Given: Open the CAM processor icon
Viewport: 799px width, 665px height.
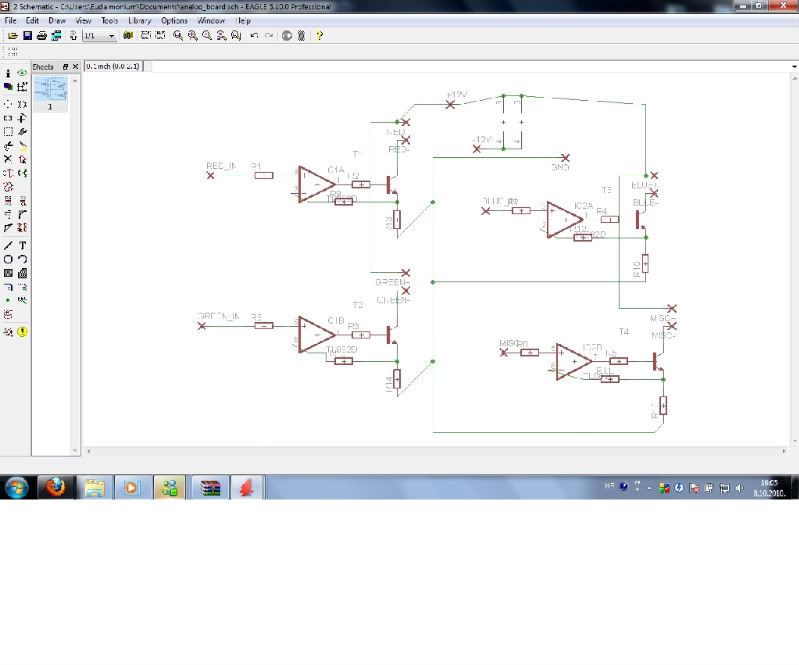Looking at the screenshot, I should click(57, 36).
